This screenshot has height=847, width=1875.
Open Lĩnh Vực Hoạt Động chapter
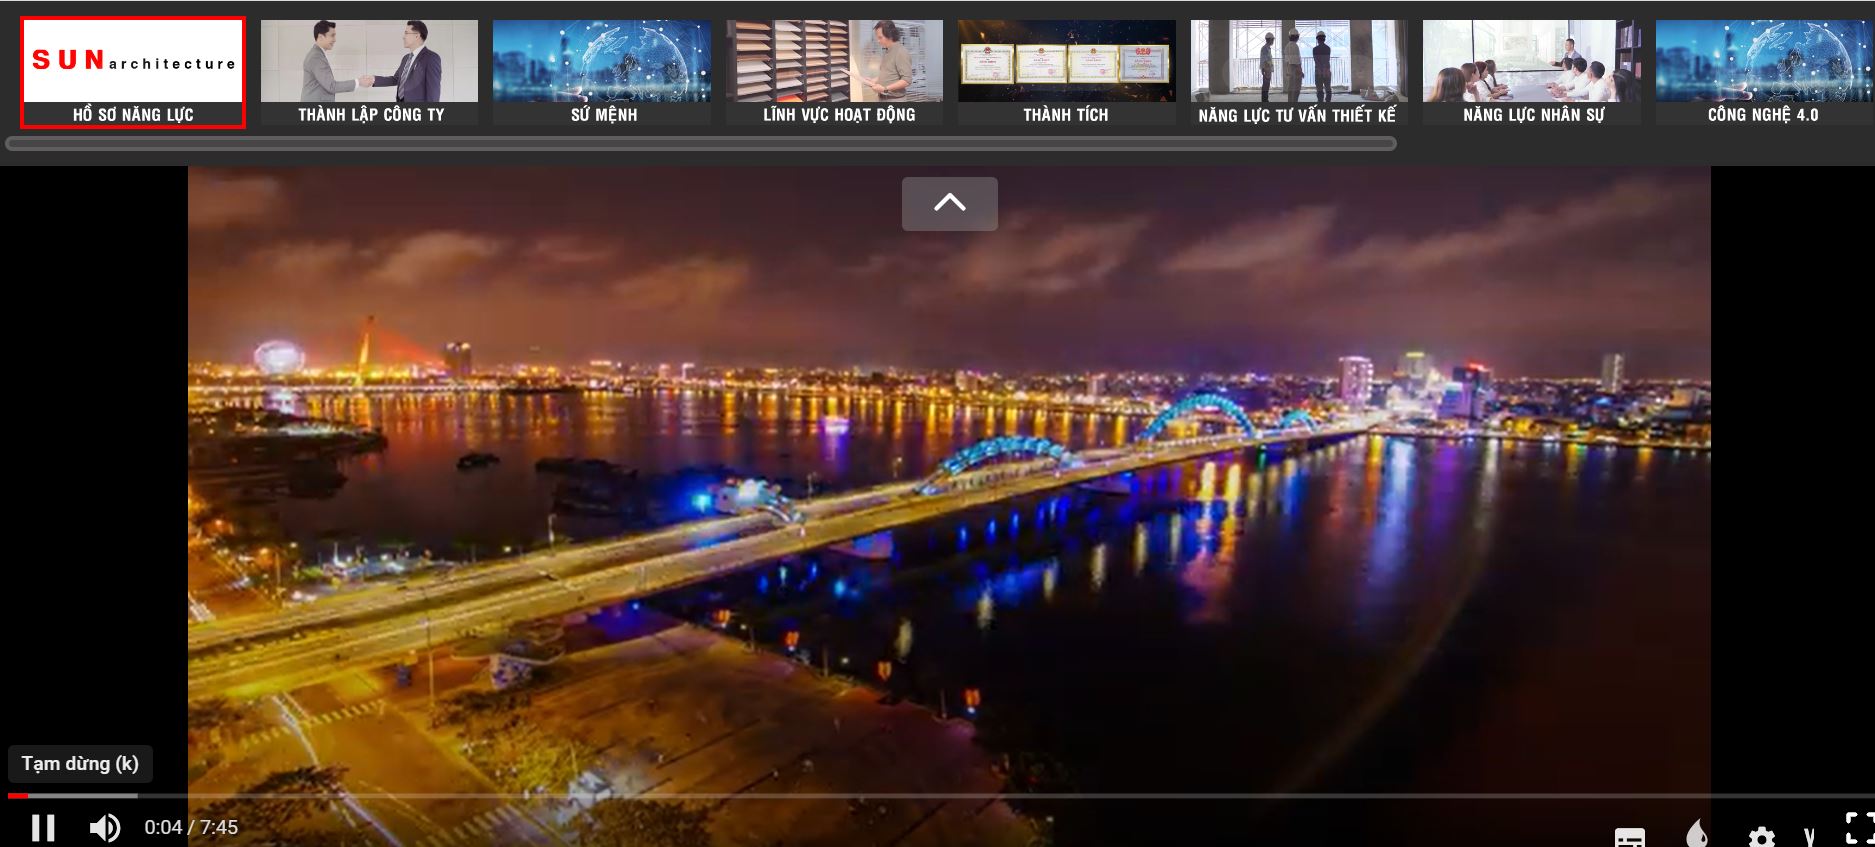click(835, 72)
